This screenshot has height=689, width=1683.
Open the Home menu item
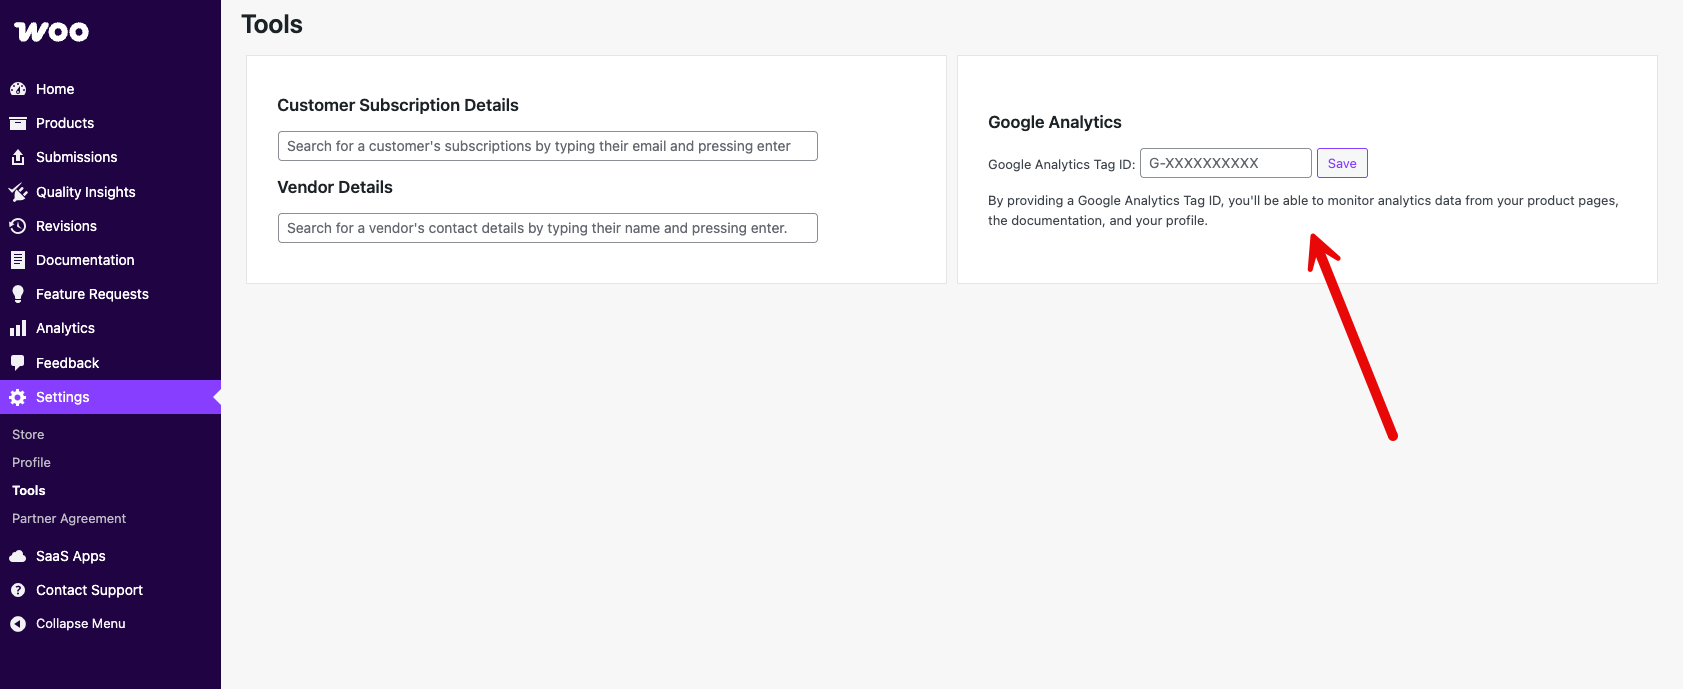click(110, 89)
